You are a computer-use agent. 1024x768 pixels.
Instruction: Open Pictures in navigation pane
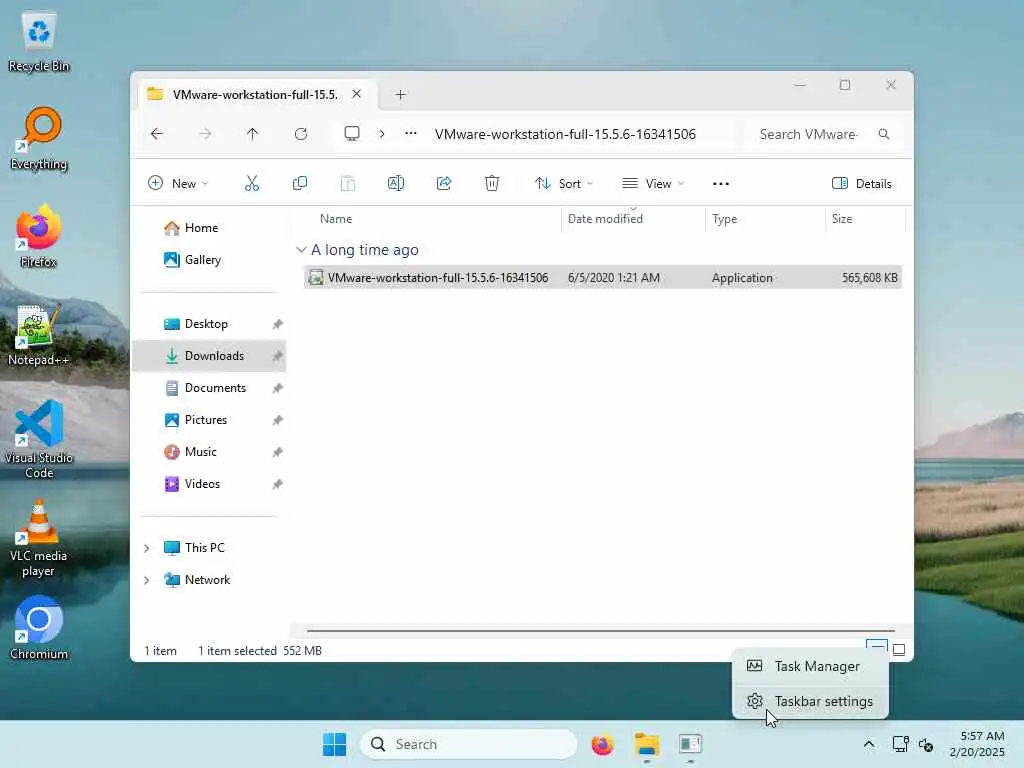click(206, 420)
